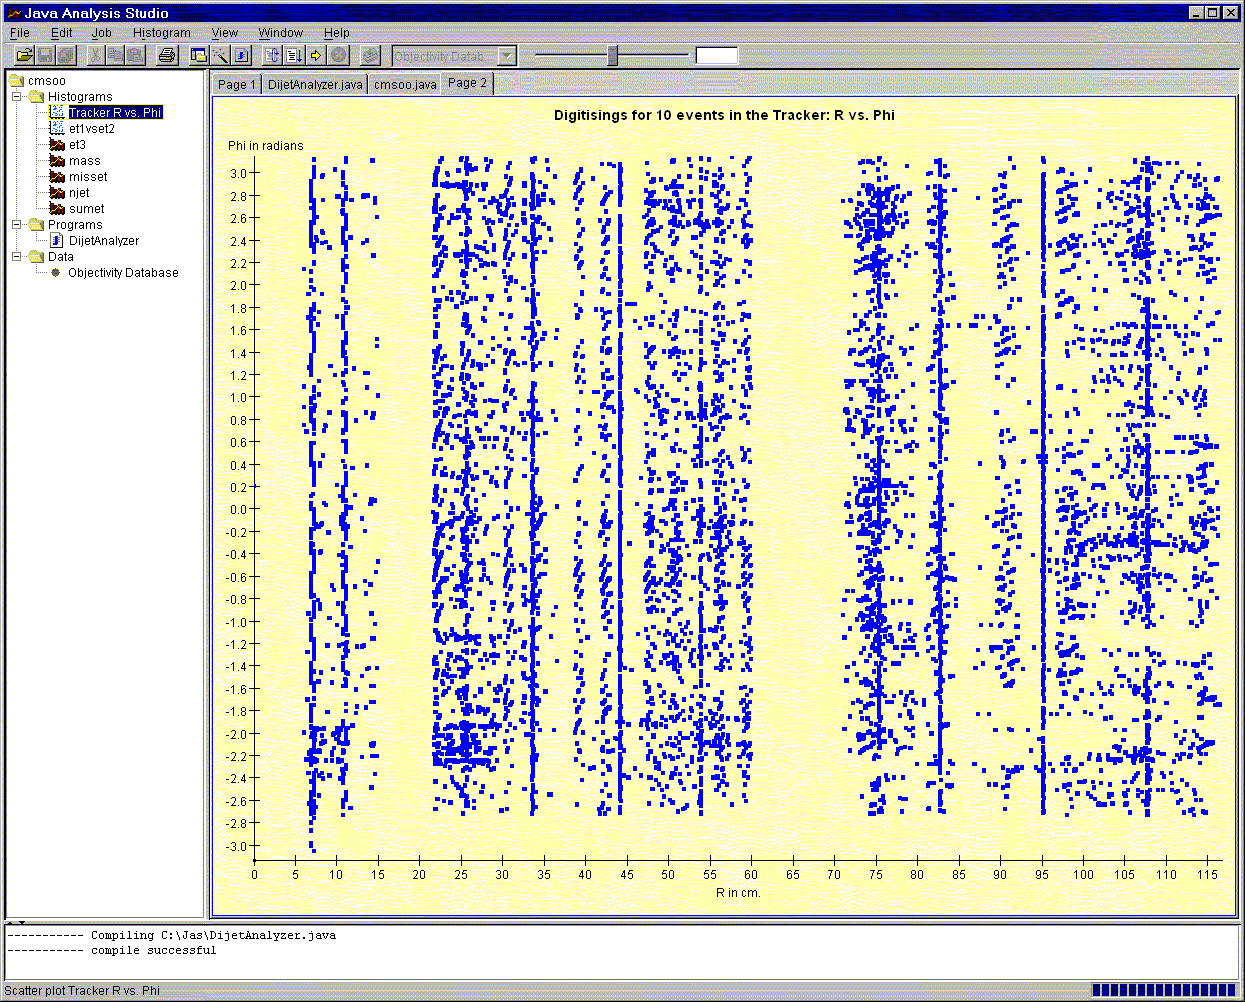Switch to the Page 1 tab

pos(237,85)
